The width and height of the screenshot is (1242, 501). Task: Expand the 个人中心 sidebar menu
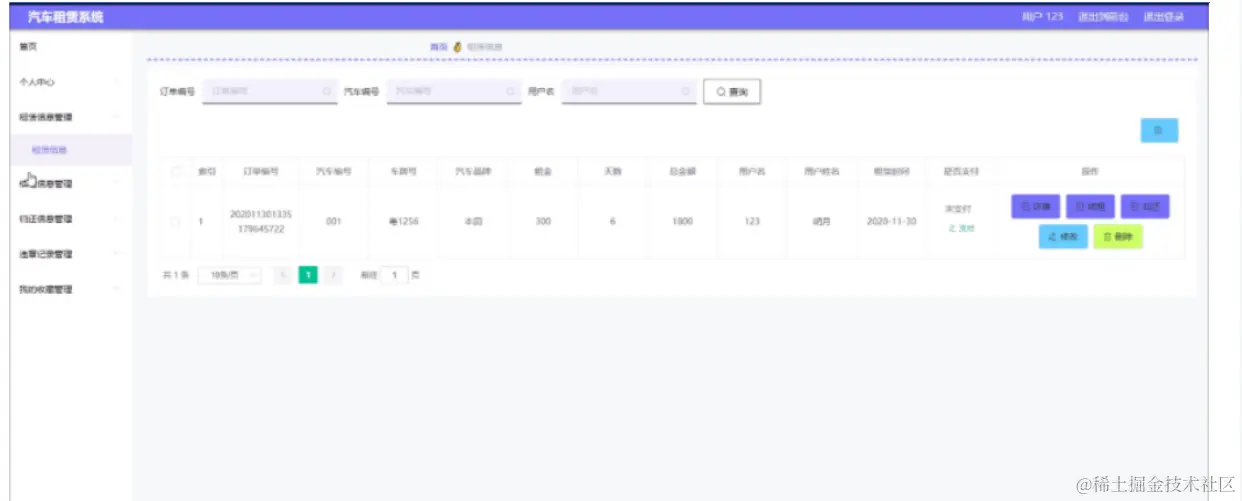pos(70,82)
